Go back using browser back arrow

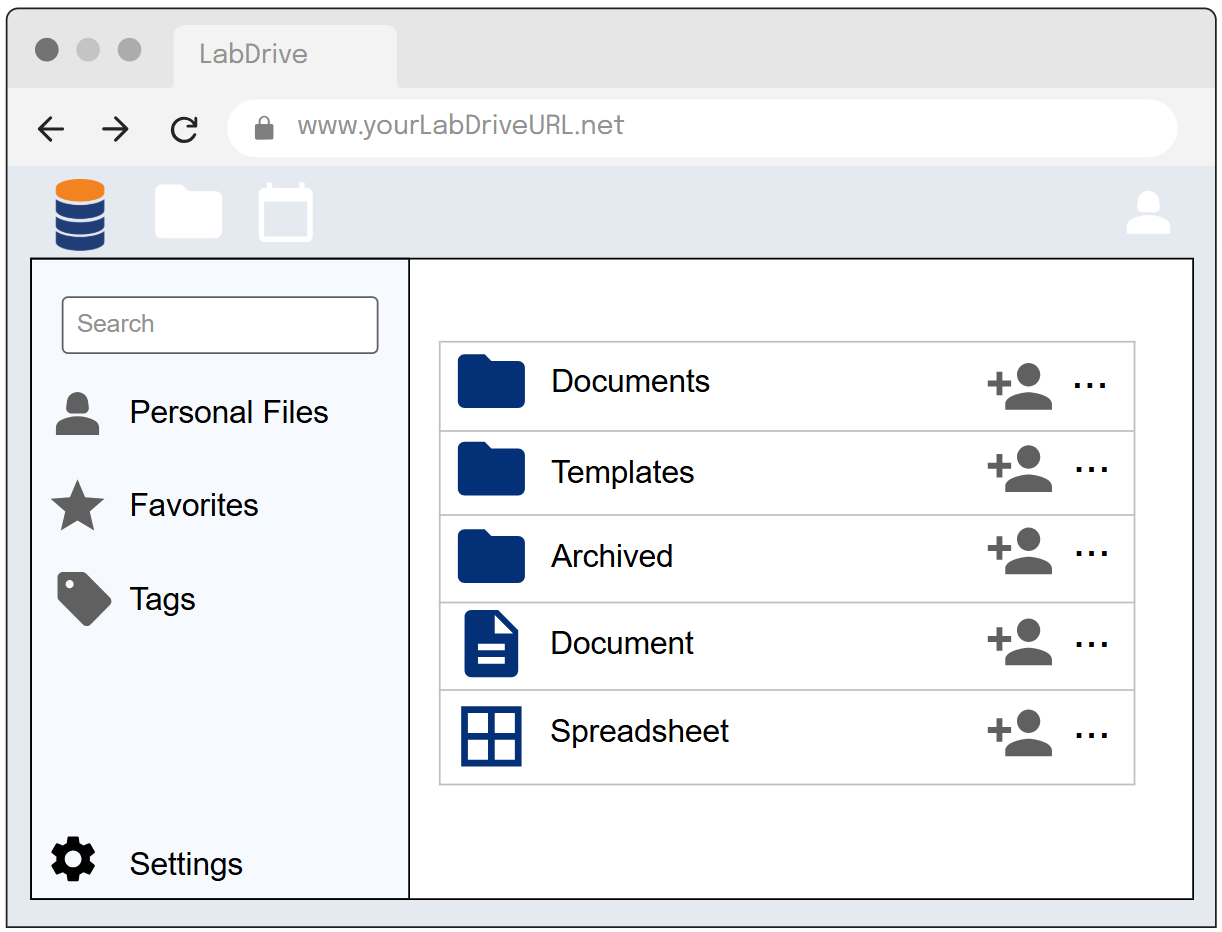[x=51, y=129]
